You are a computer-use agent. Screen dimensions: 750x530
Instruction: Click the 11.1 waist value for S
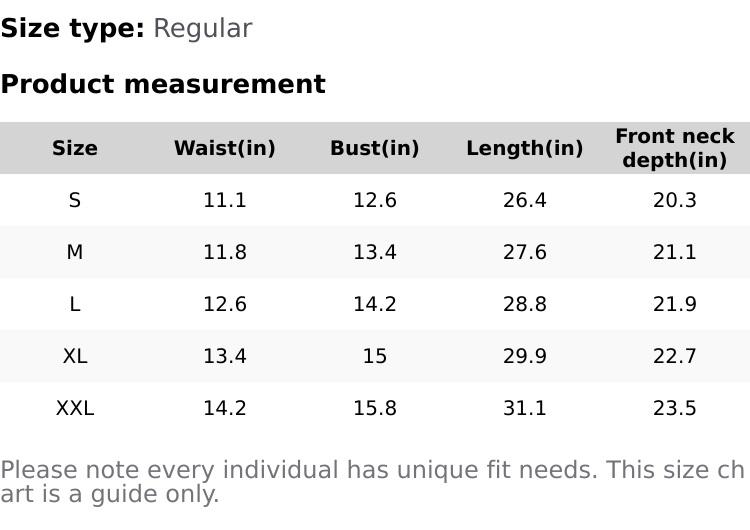tap(224, 200)
